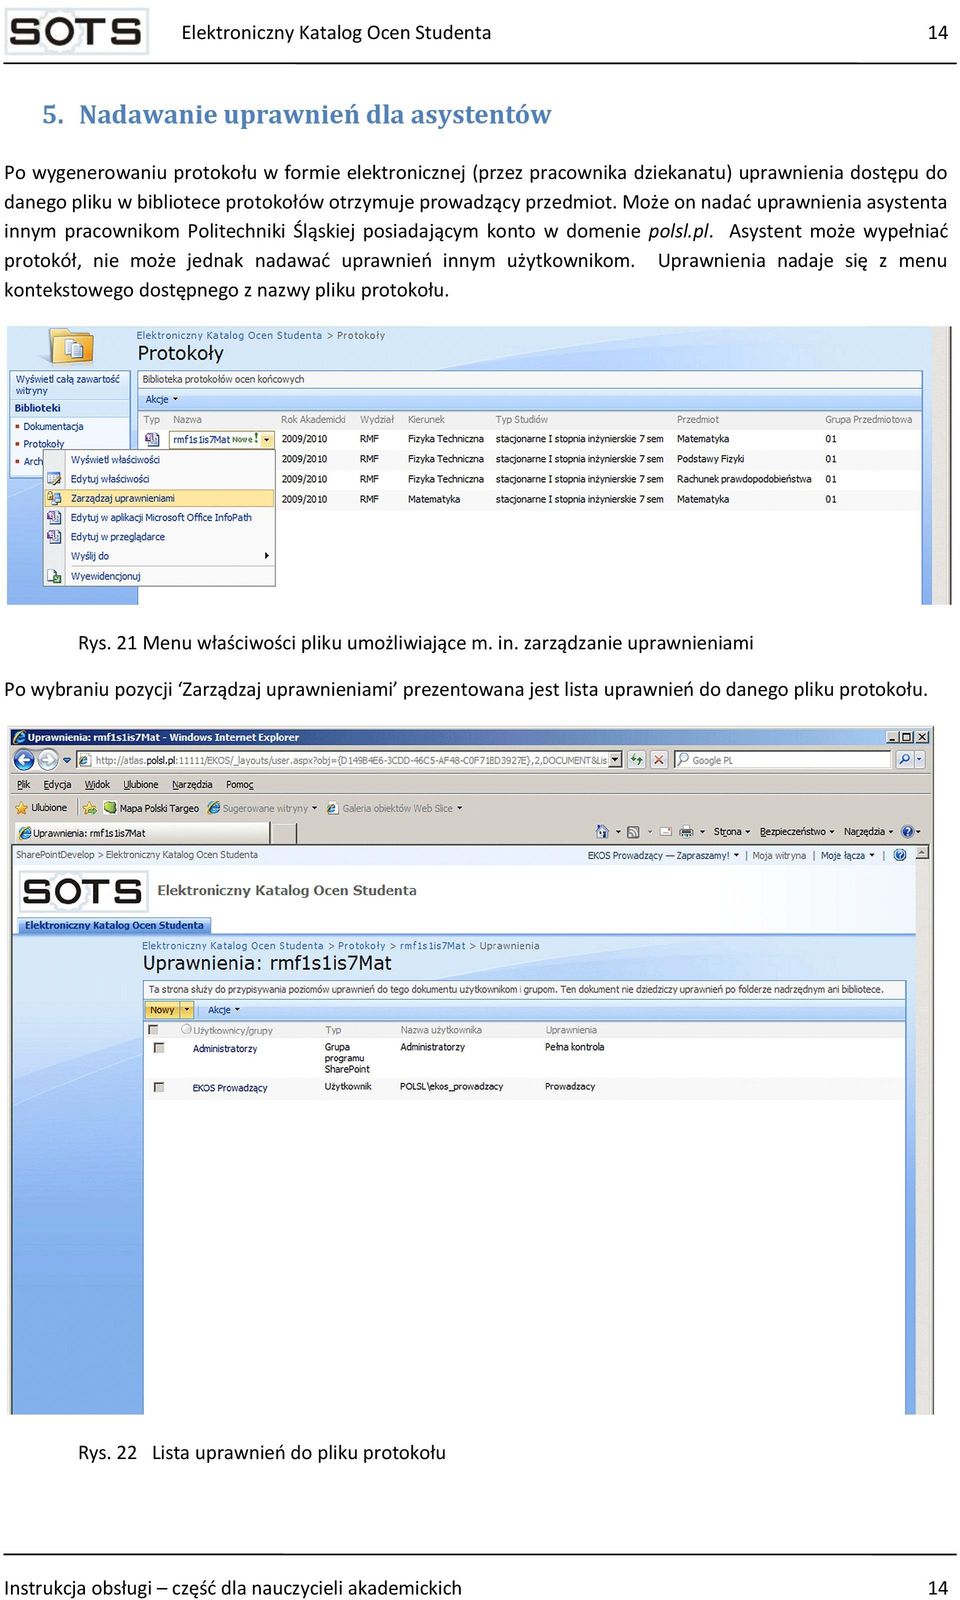Click the Google PL search box
Viewport: 960px width, 1600px height.
click(782, 760)
